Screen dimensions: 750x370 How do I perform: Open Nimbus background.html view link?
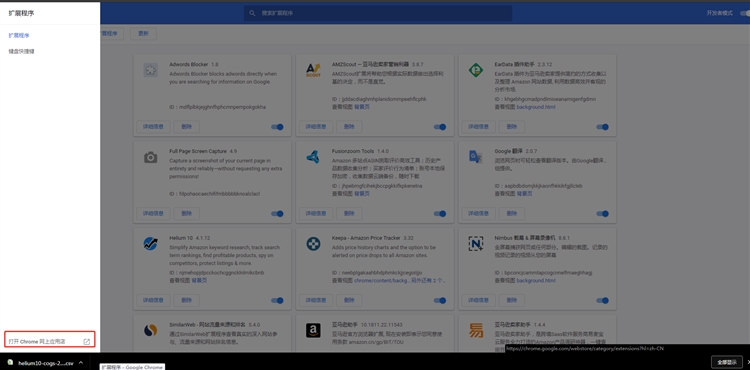point(536,281)
